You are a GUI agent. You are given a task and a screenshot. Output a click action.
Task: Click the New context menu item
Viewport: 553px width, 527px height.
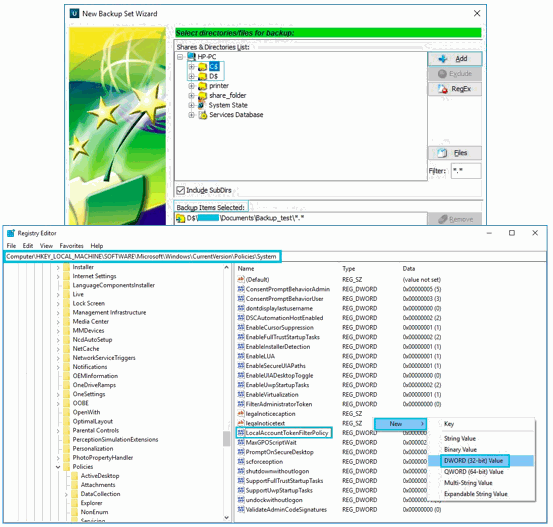point(400,424)
